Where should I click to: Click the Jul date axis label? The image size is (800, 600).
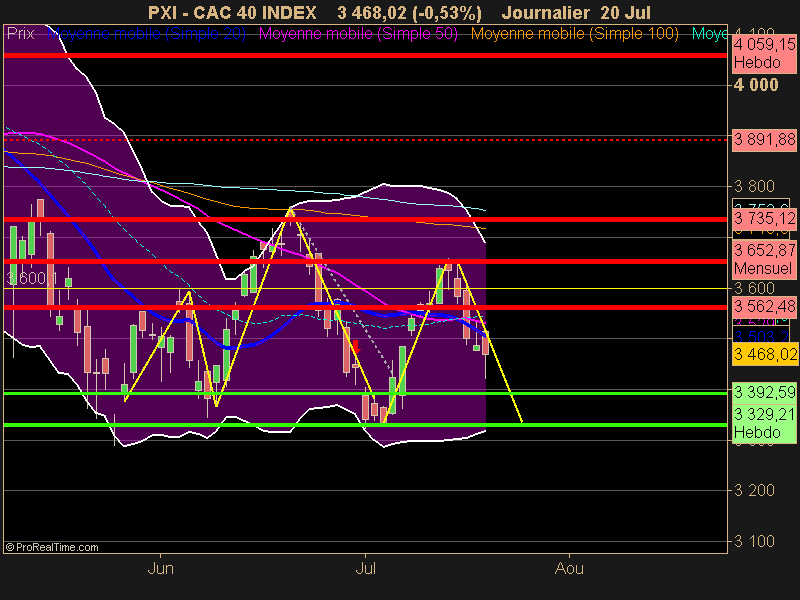pos(365,568)
